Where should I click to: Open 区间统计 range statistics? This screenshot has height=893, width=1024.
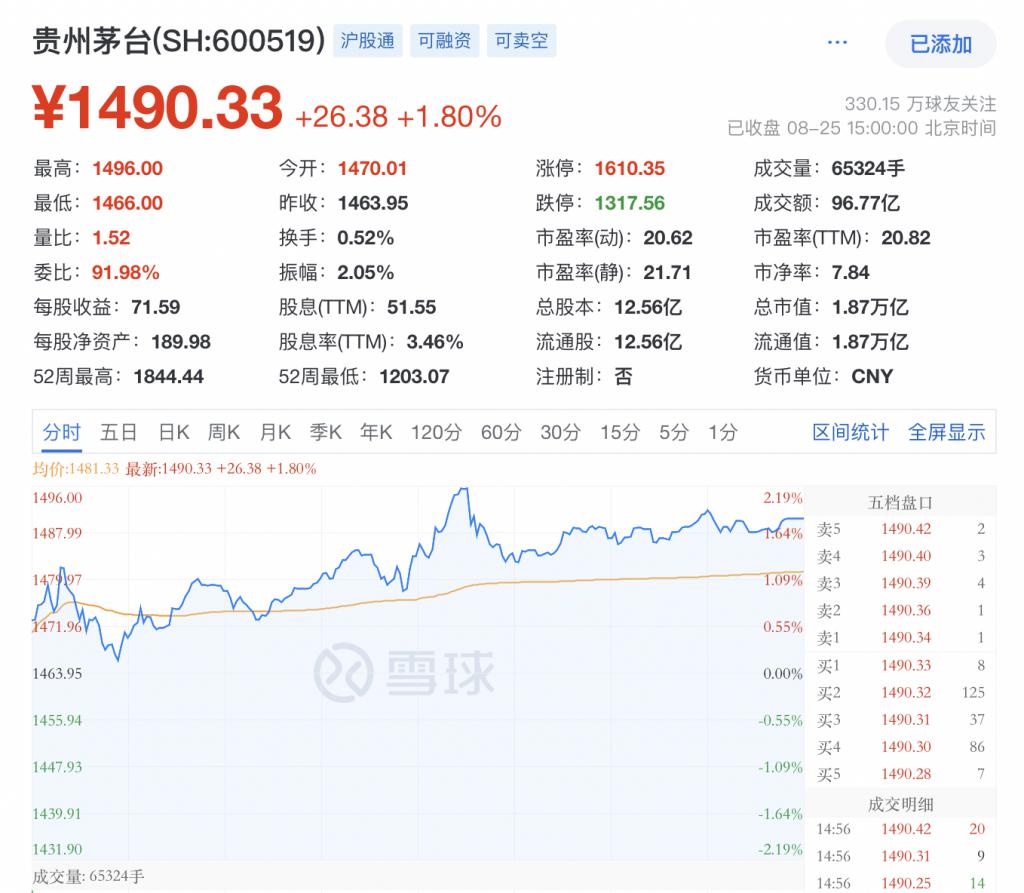(850, 432)
